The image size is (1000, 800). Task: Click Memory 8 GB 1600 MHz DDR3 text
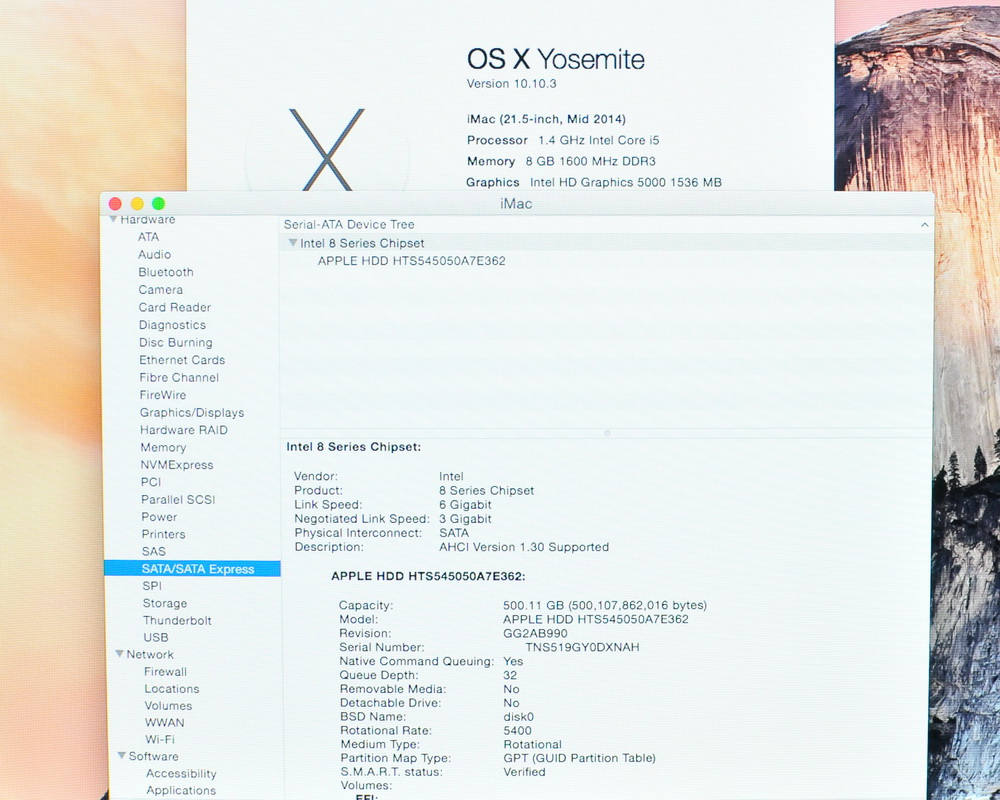tap(561, 161)
